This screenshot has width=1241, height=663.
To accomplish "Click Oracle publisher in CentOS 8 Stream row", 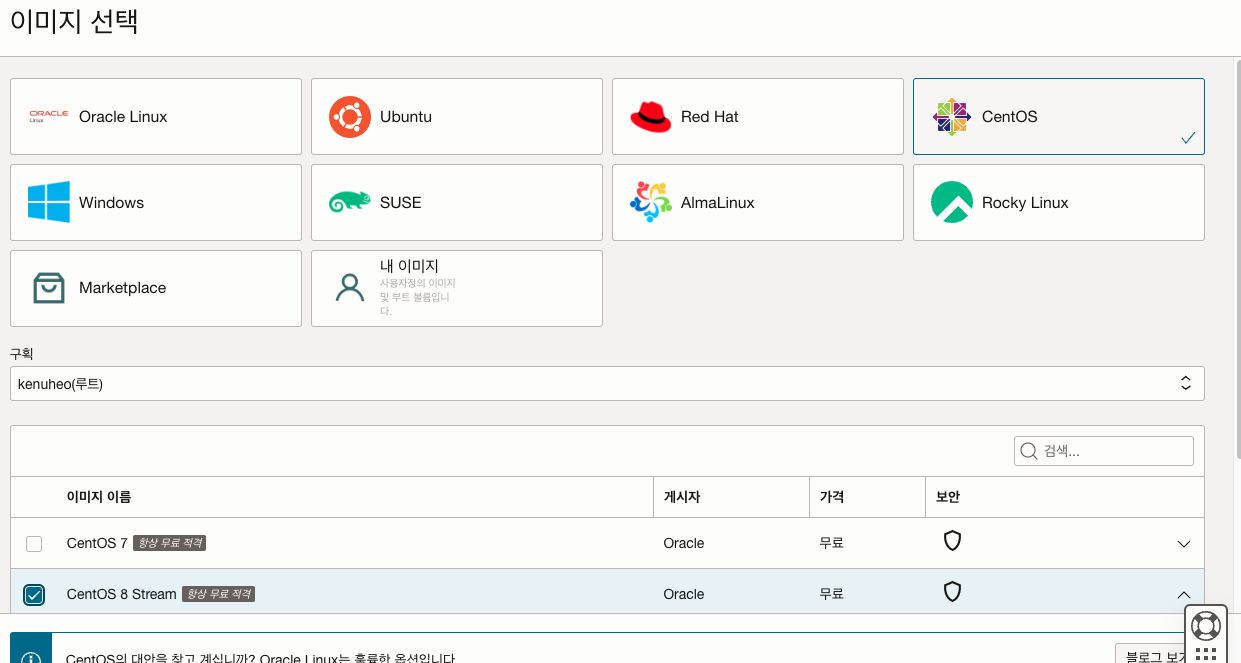I will point(684,594).
